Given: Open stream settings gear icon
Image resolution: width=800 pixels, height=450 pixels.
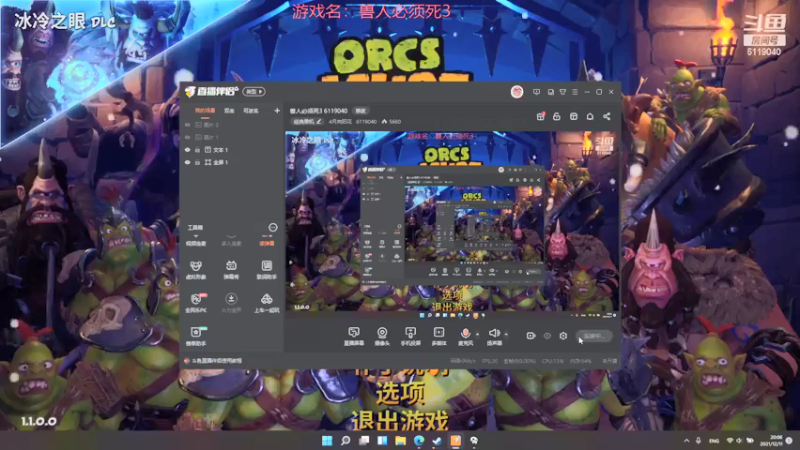Looking at the screenshot, I should 563,336.
